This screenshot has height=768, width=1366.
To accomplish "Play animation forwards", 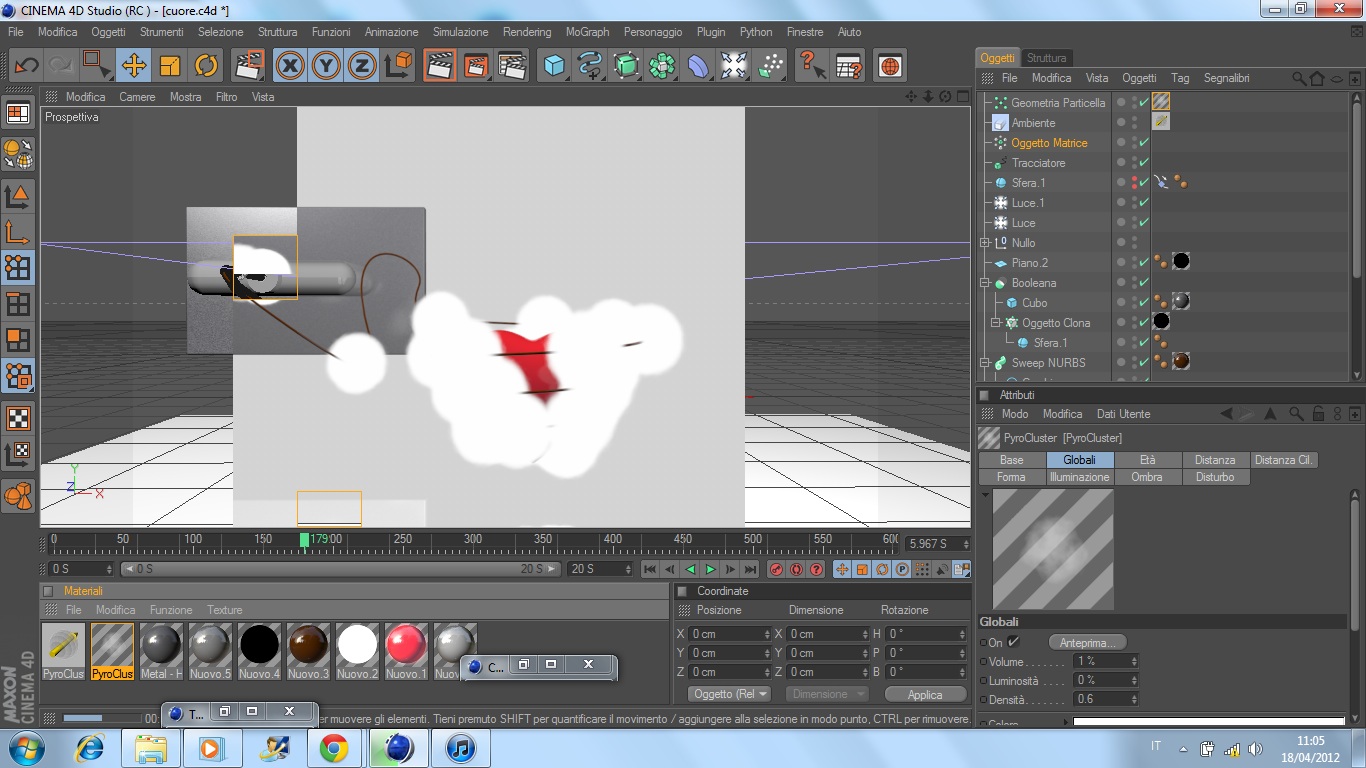I will click(x=710, y=569).
